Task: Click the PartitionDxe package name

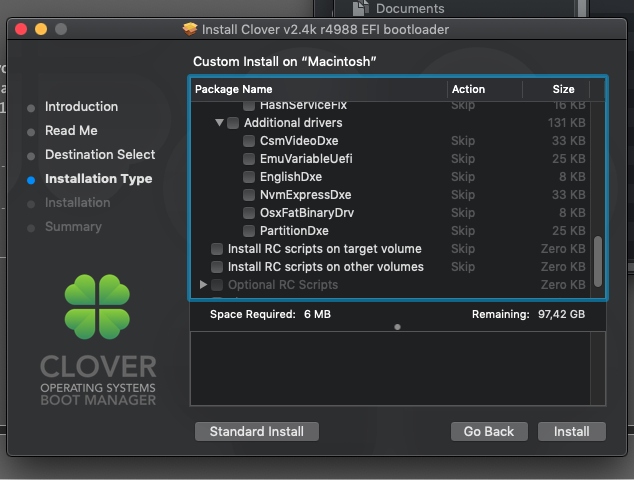Action: coord(294,231)
